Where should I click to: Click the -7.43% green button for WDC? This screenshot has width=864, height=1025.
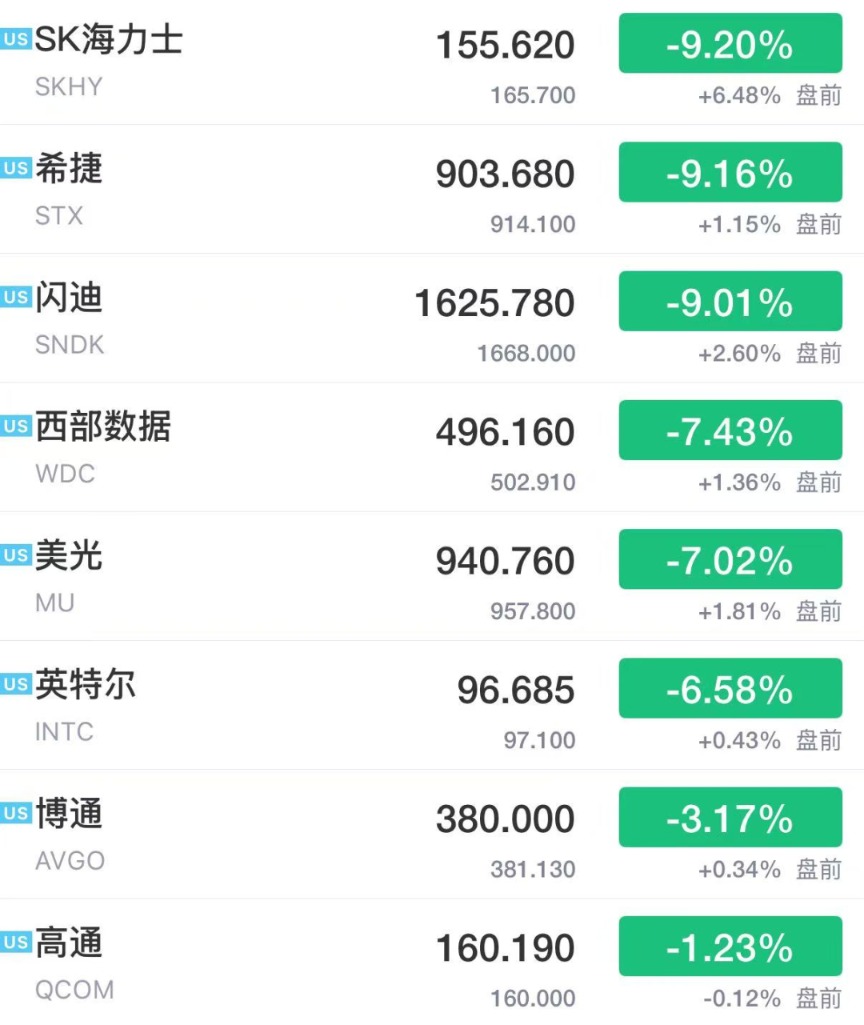[x=730, y=430]
